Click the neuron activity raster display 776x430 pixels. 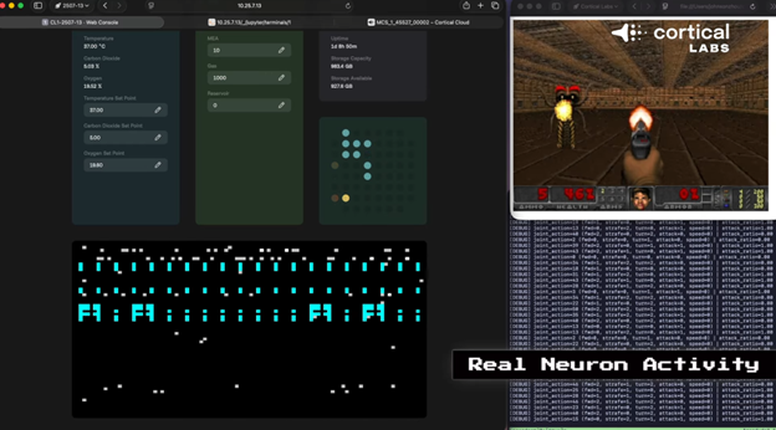pyautogui.click(x=249, y=328)
